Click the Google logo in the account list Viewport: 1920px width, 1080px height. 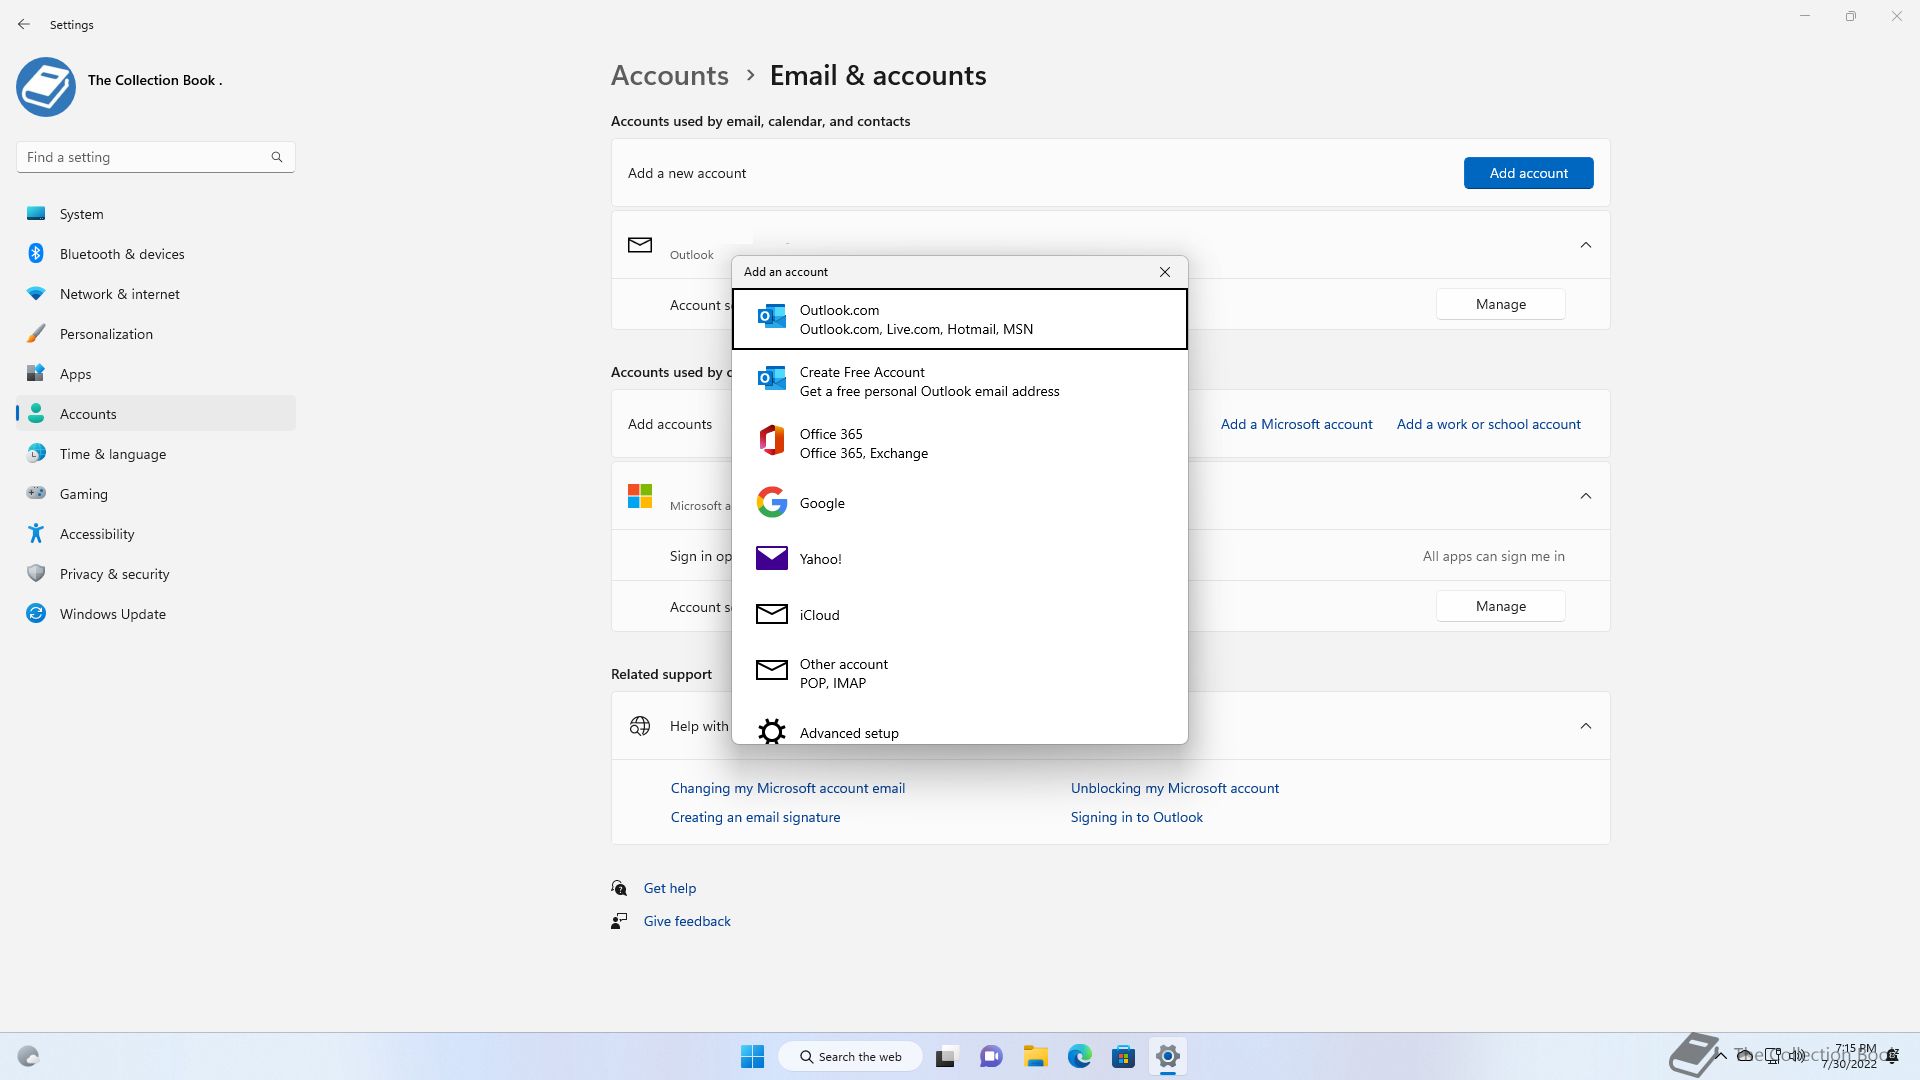pos(772,502)
